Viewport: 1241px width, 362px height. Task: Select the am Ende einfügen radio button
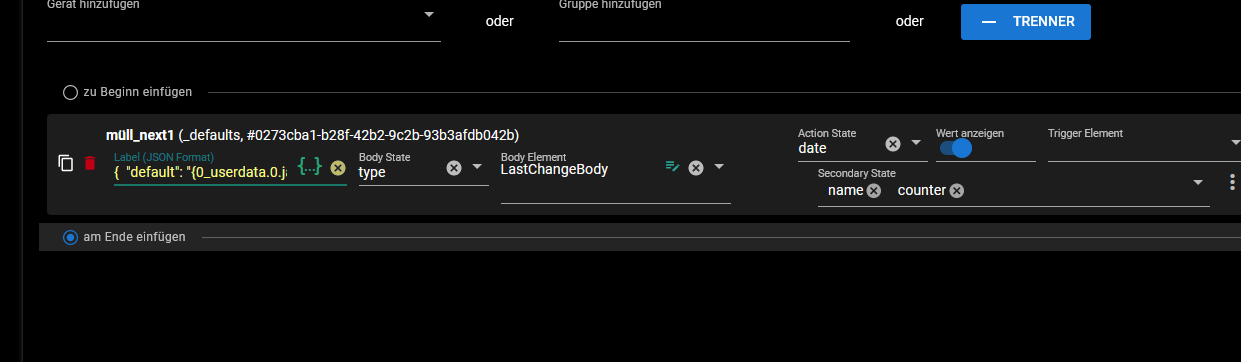tap(70, 237)
